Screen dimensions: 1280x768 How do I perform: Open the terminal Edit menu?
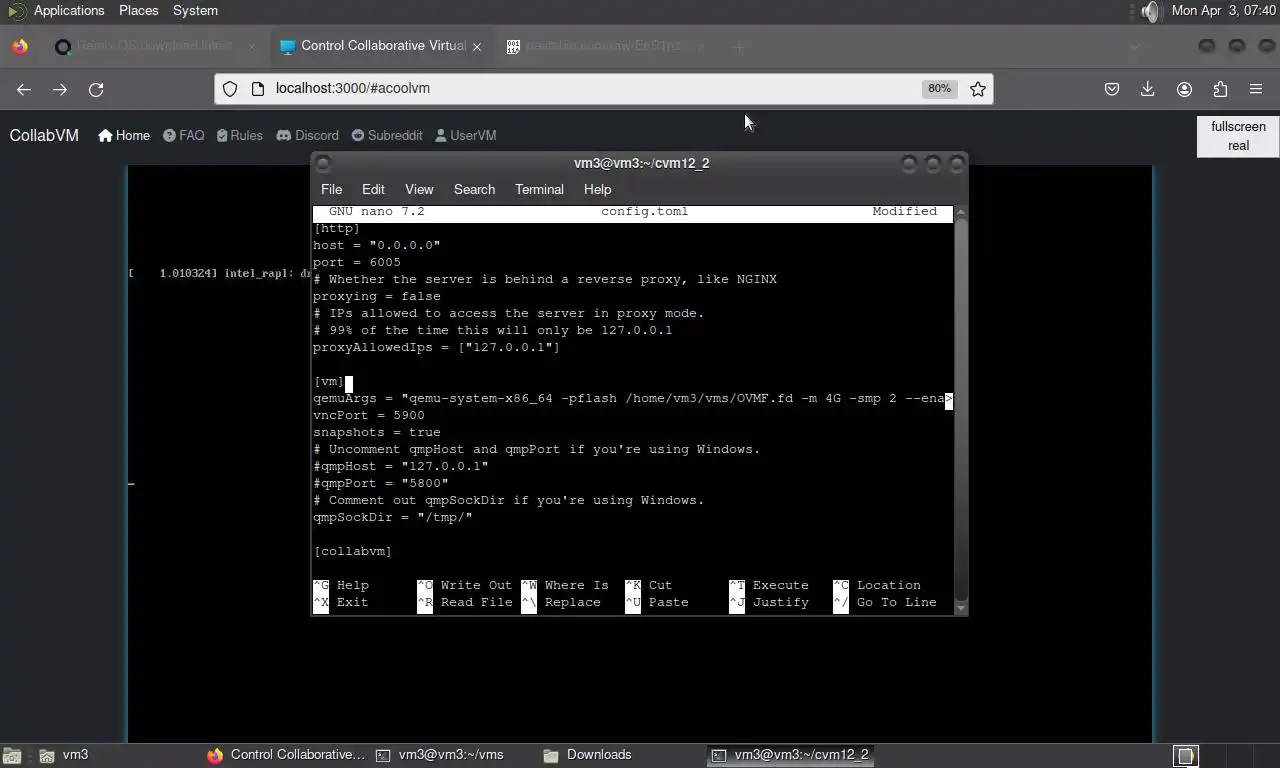(373, 189)
